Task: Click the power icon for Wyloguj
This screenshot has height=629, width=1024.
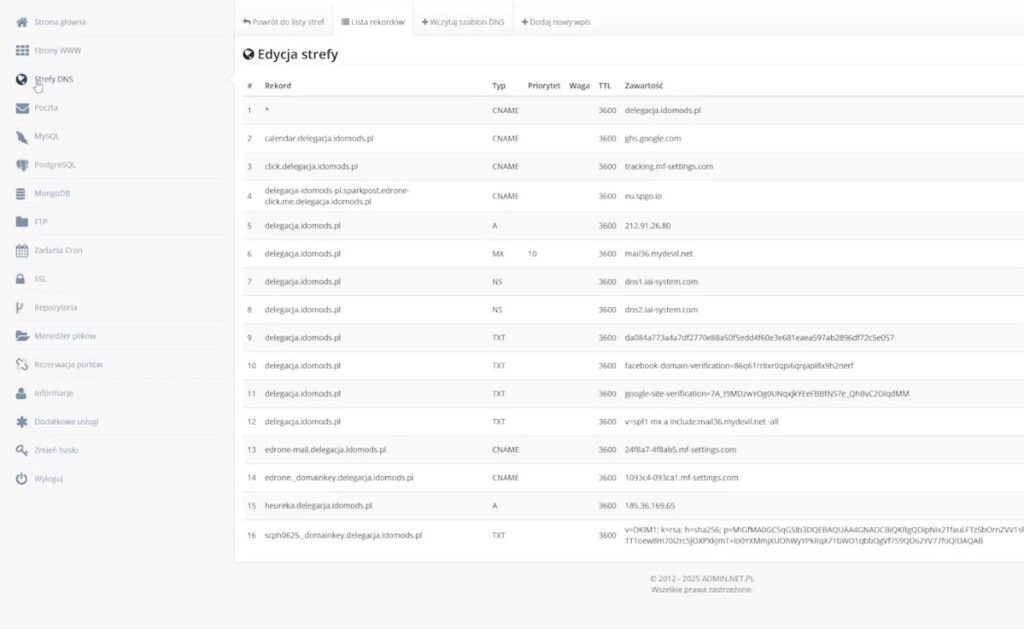Action: 21,479
